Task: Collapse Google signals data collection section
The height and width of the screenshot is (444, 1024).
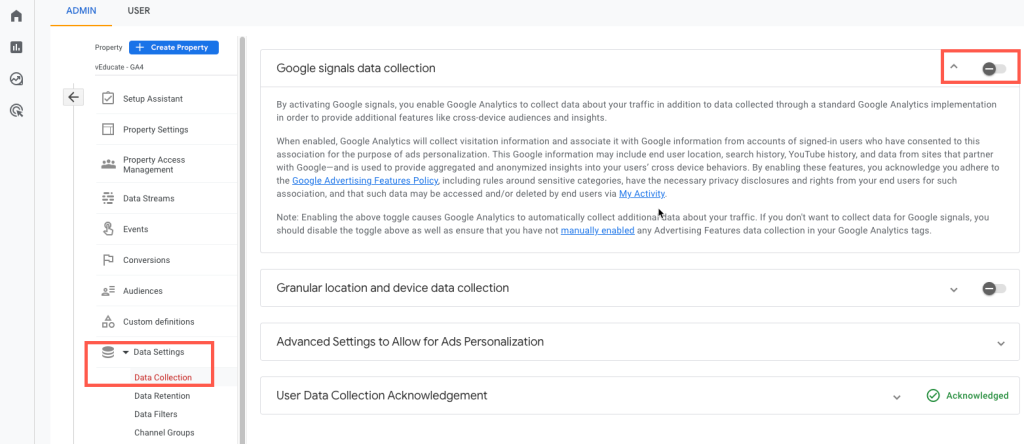Action: click(x=953, y=67)
